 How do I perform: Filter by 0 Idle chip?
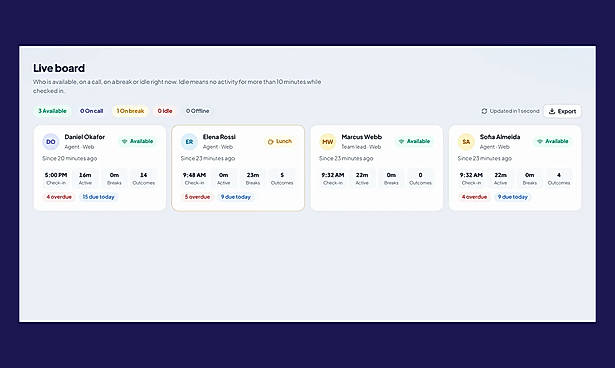165,111
